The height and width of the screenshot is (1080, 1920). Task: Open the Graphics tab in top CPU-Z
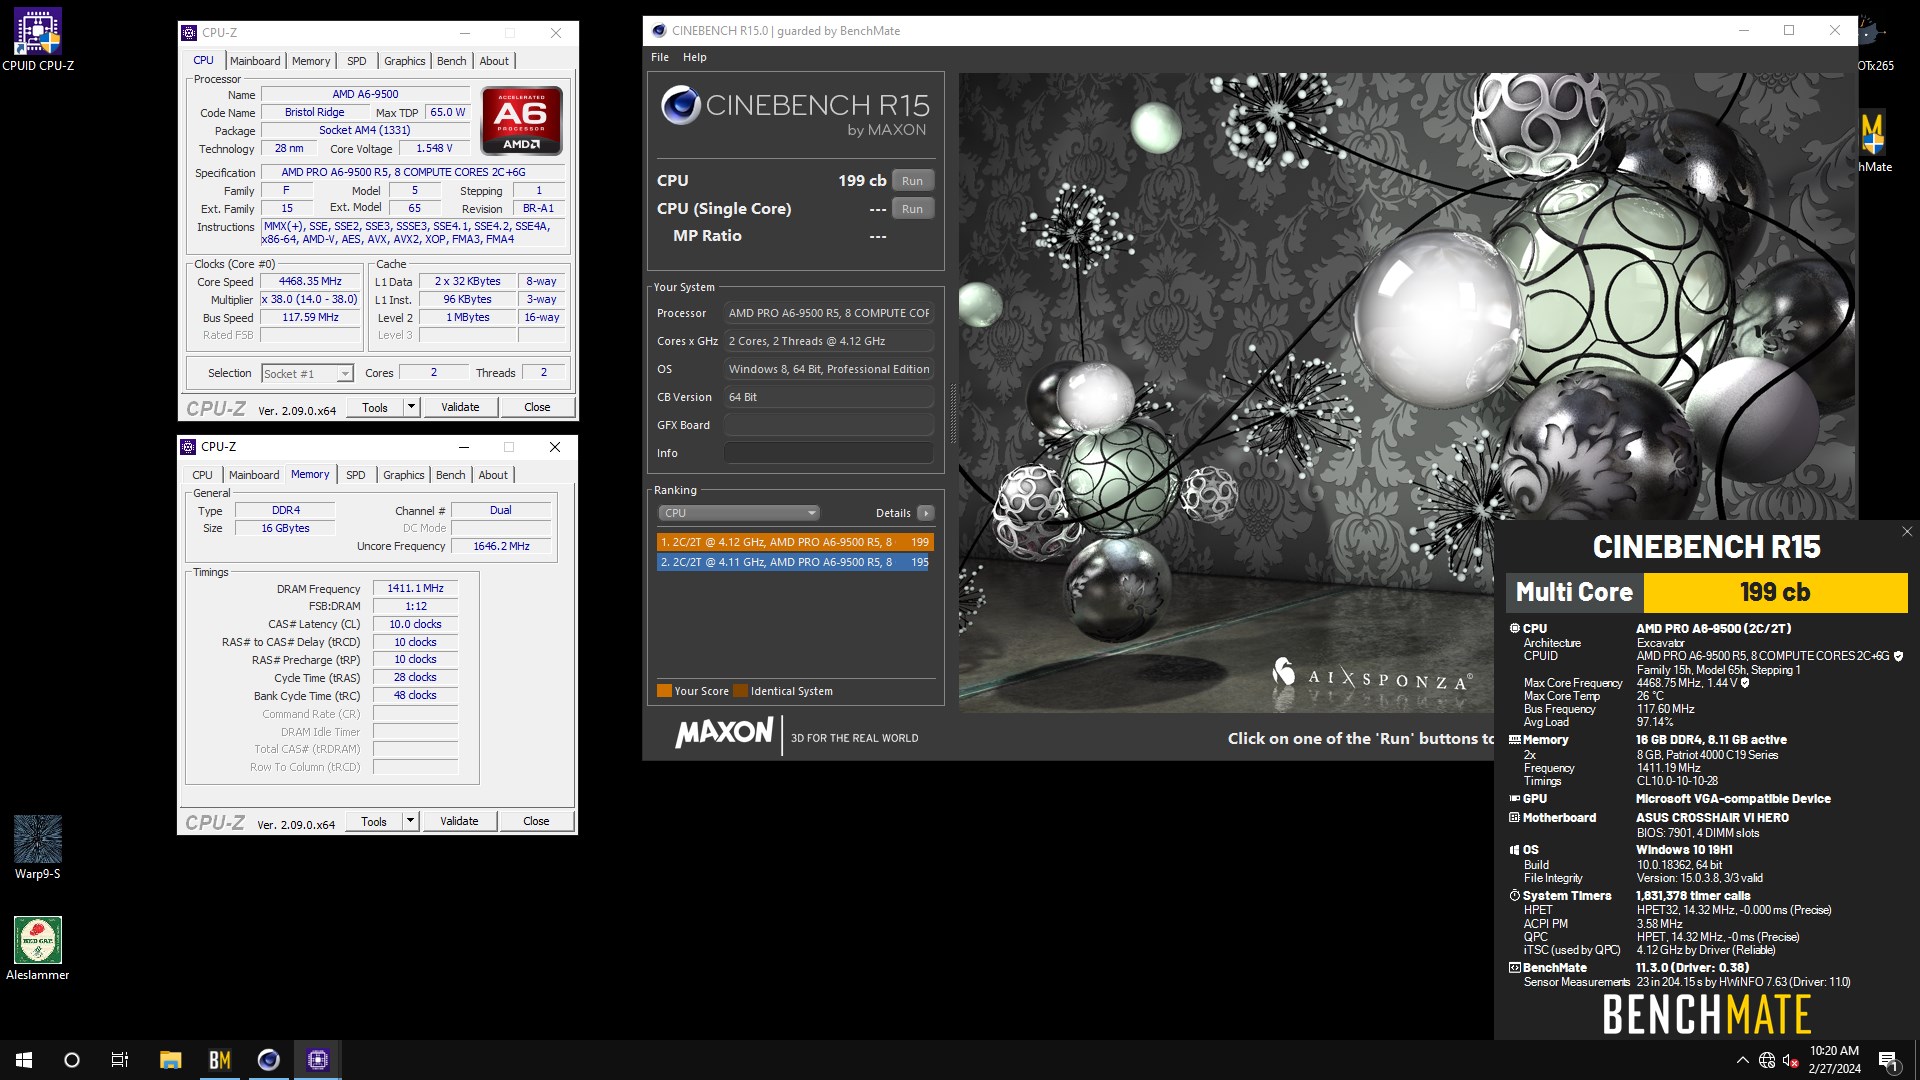click(x=405, y=61)
